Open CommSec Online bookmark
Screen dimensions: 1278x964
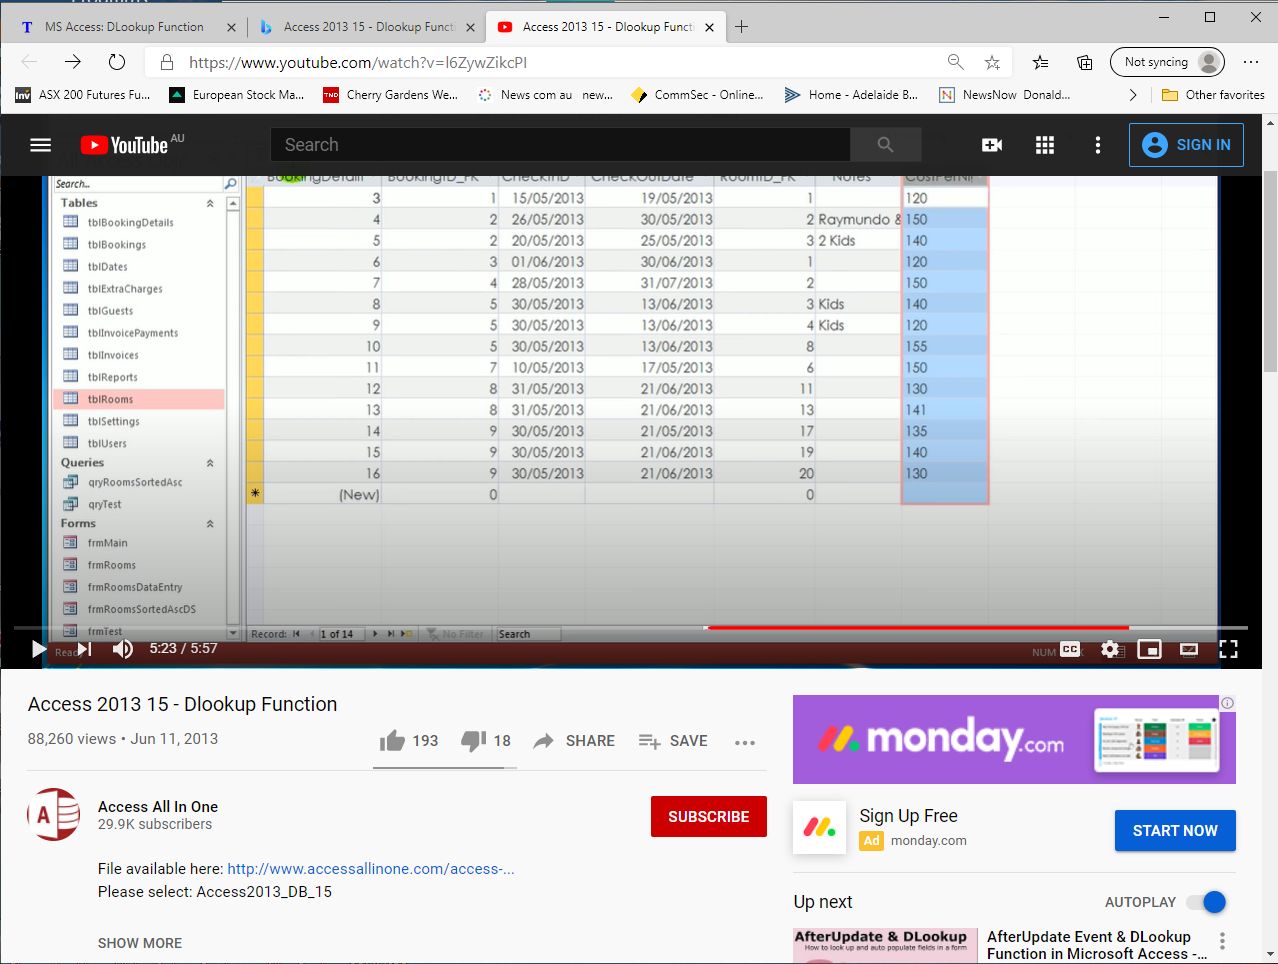(x=698, y=95)
